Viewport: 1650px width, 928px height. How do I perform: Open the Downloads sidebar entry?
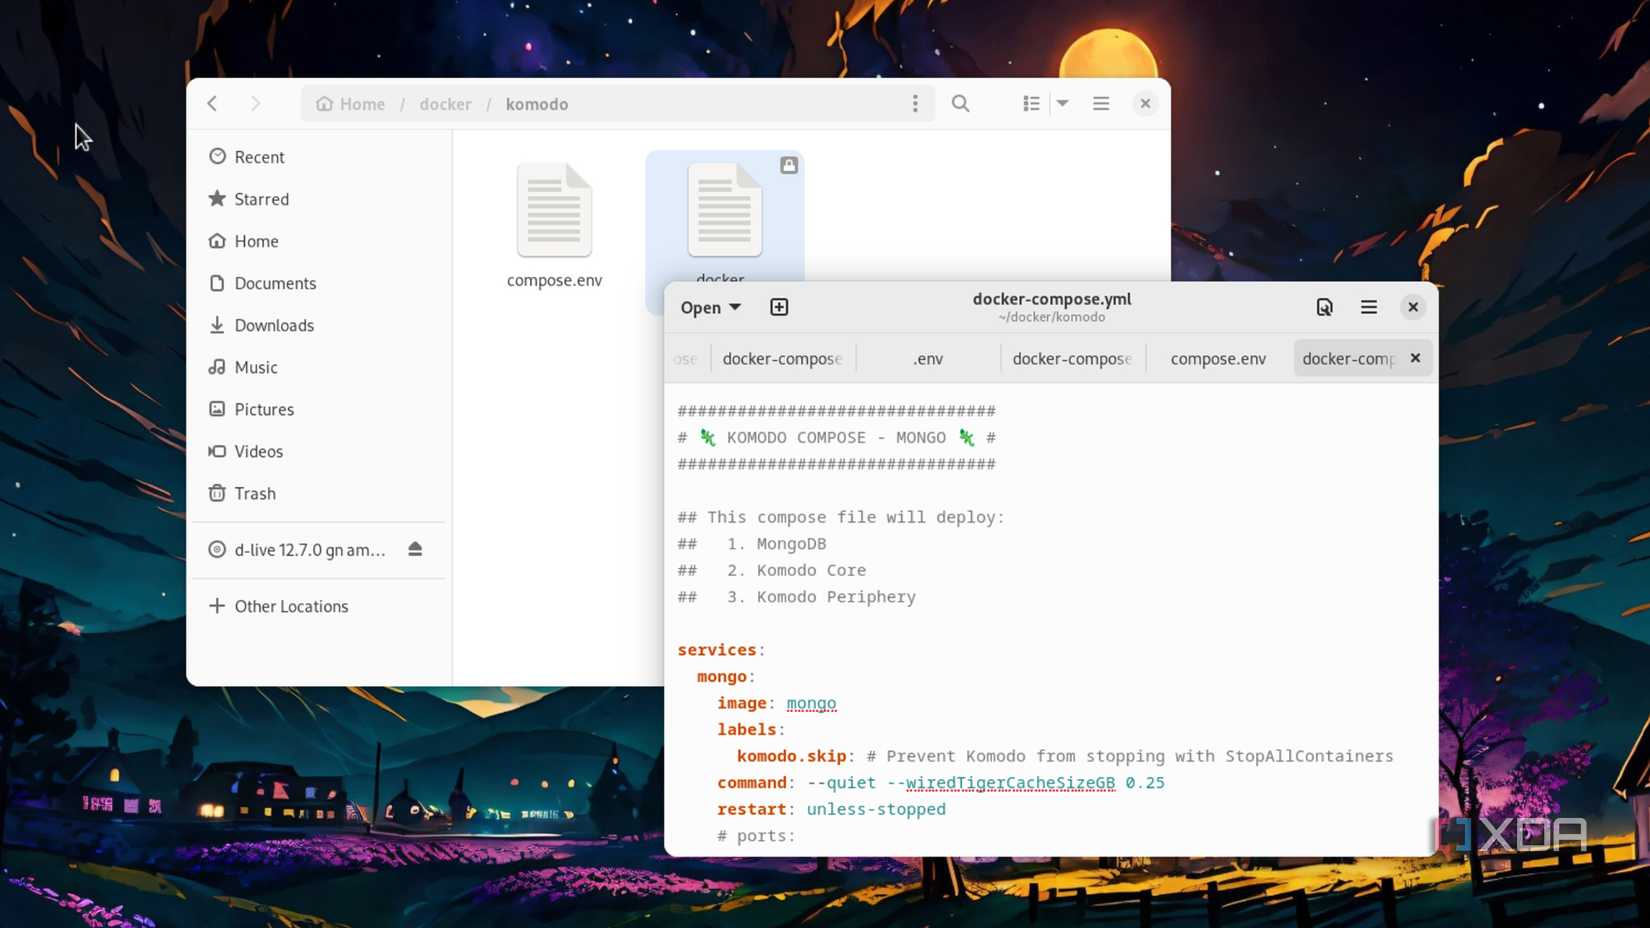[x=273, y=325]
